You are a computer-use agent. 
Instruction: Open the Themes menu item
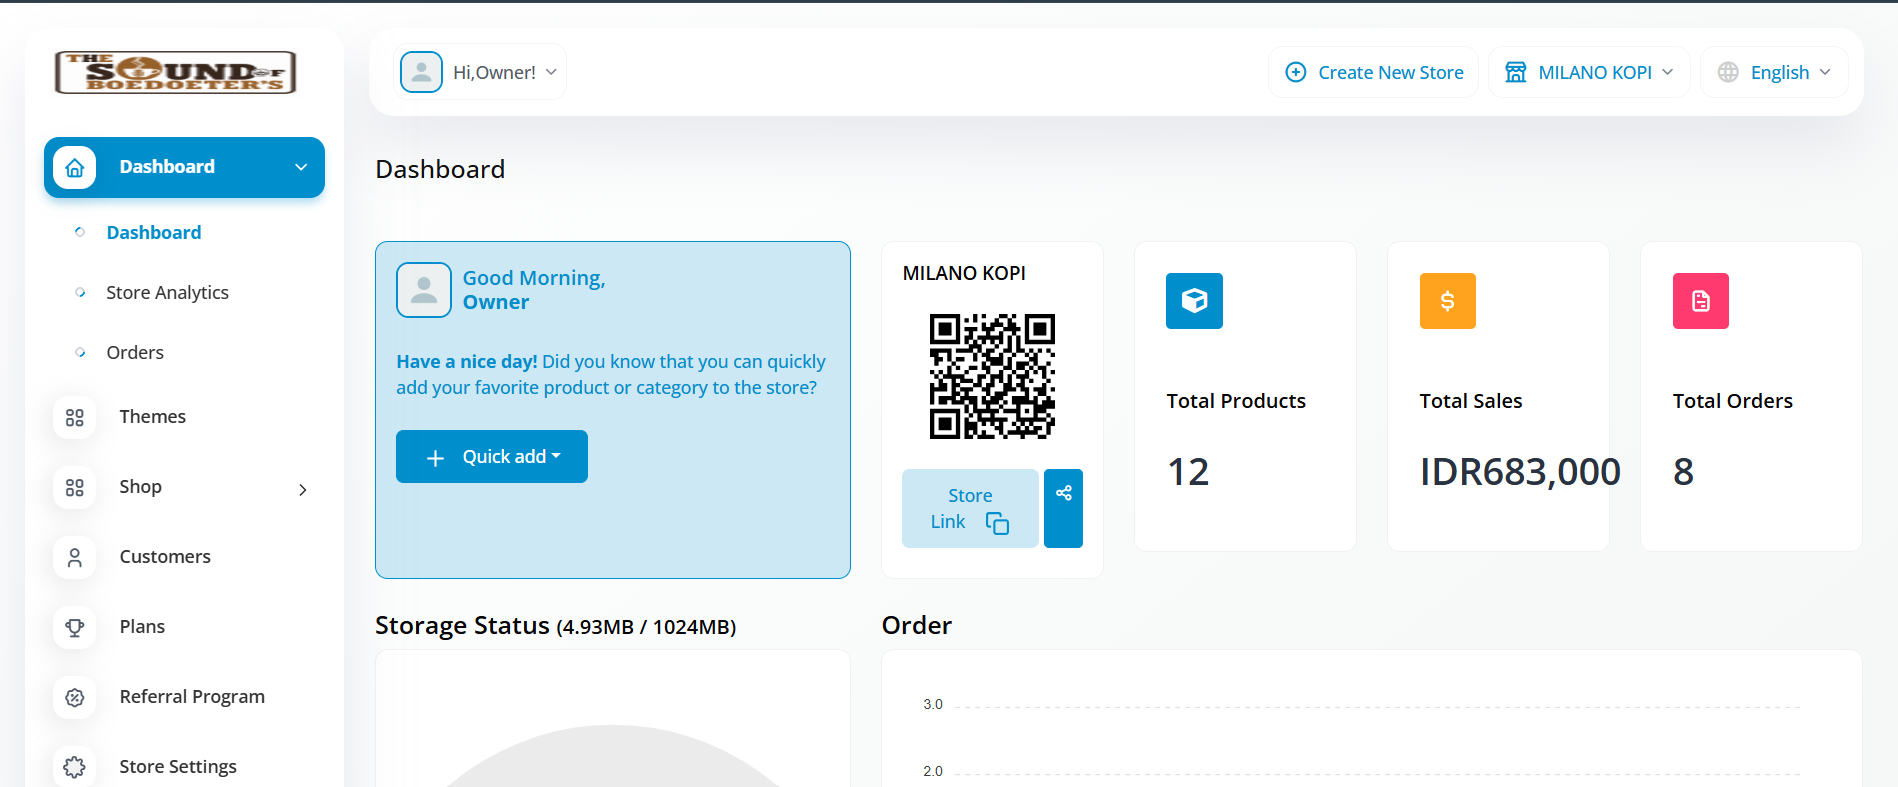(153, 417)
